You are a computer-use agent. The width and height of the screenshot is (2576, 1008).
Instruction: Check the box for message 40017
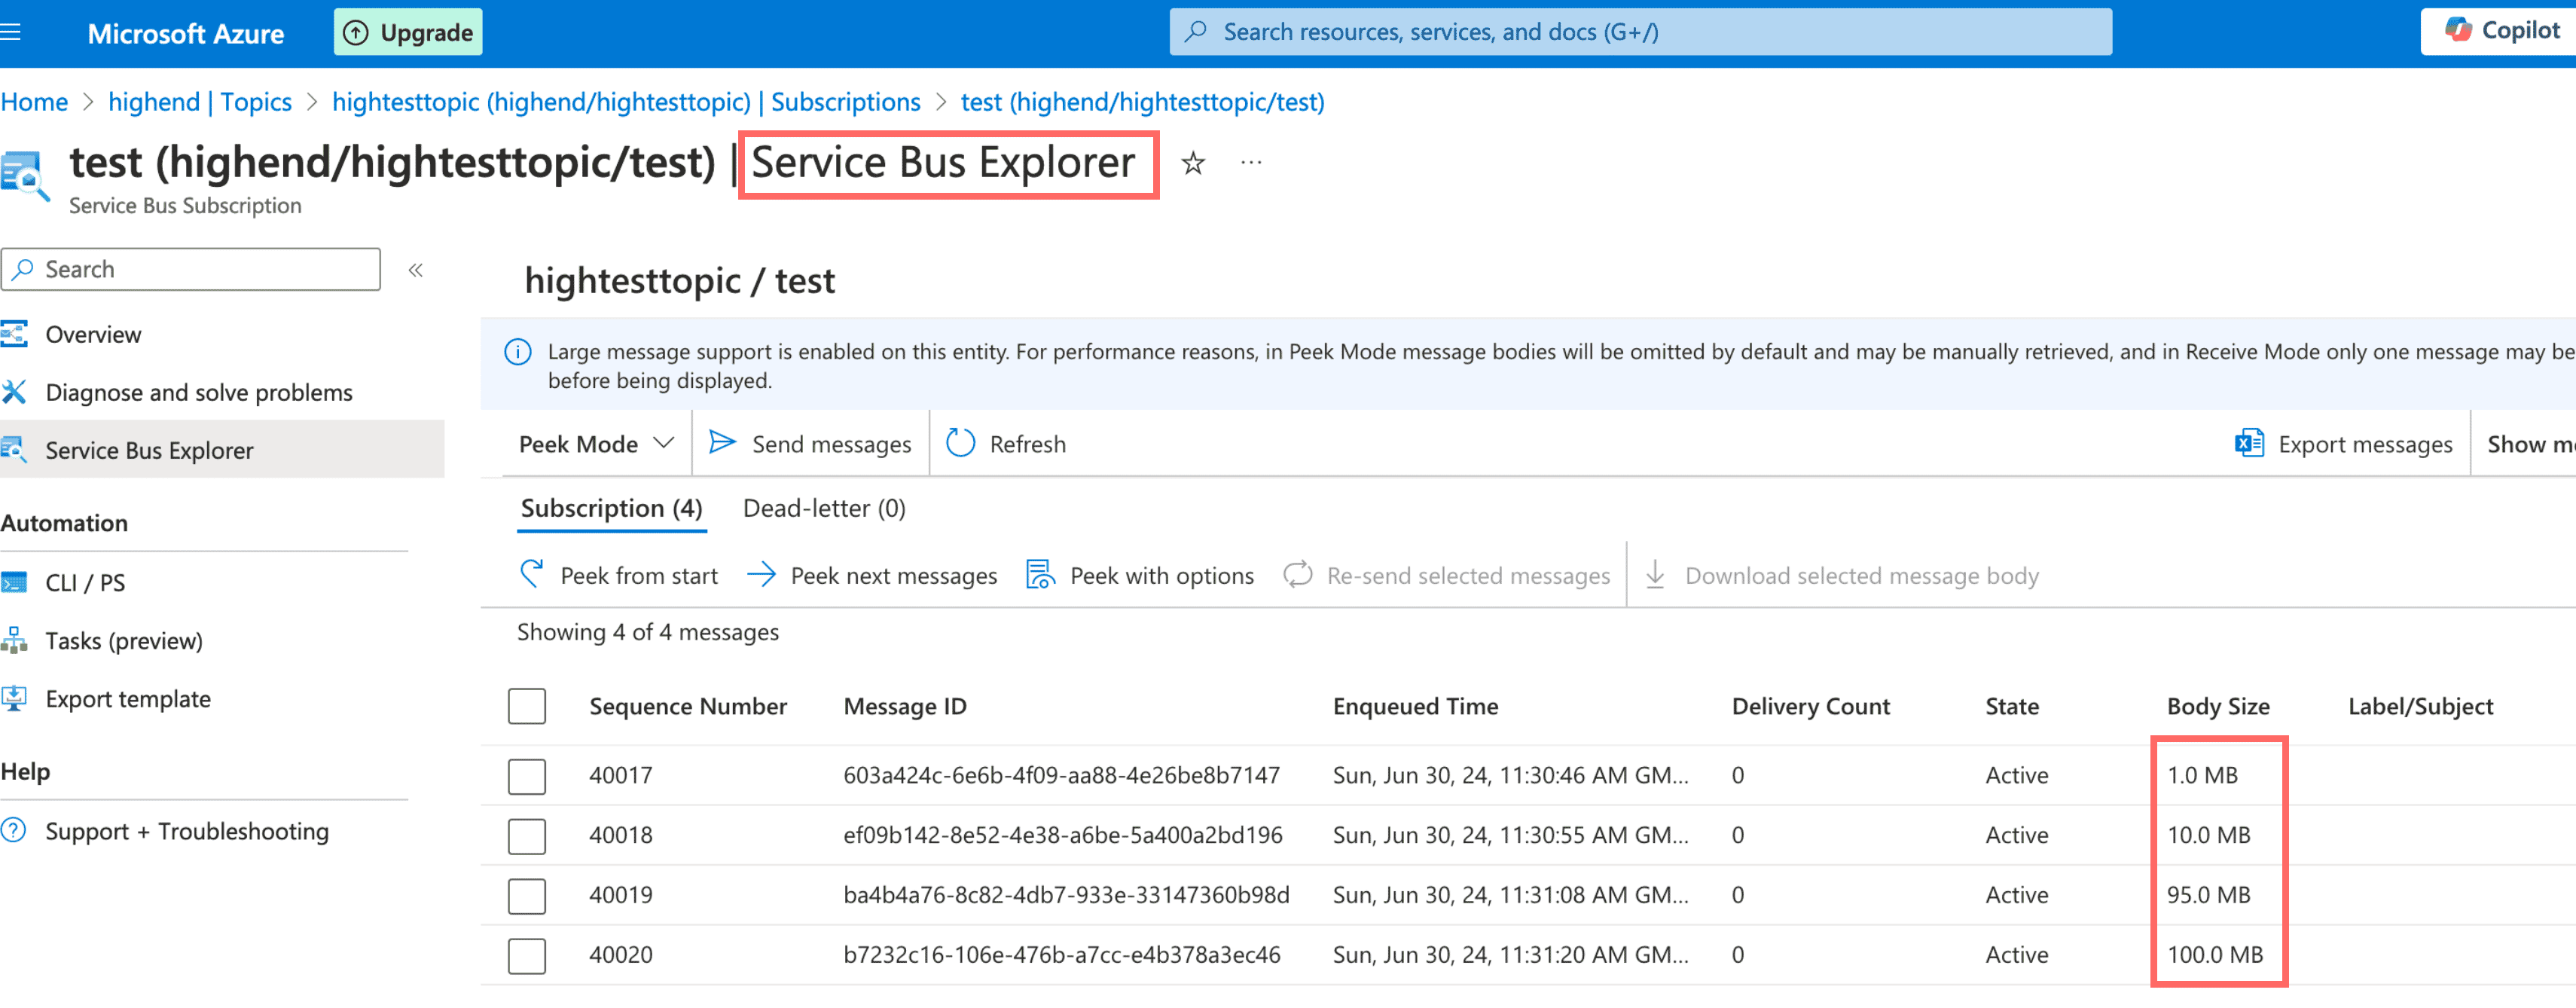point(527,776)
